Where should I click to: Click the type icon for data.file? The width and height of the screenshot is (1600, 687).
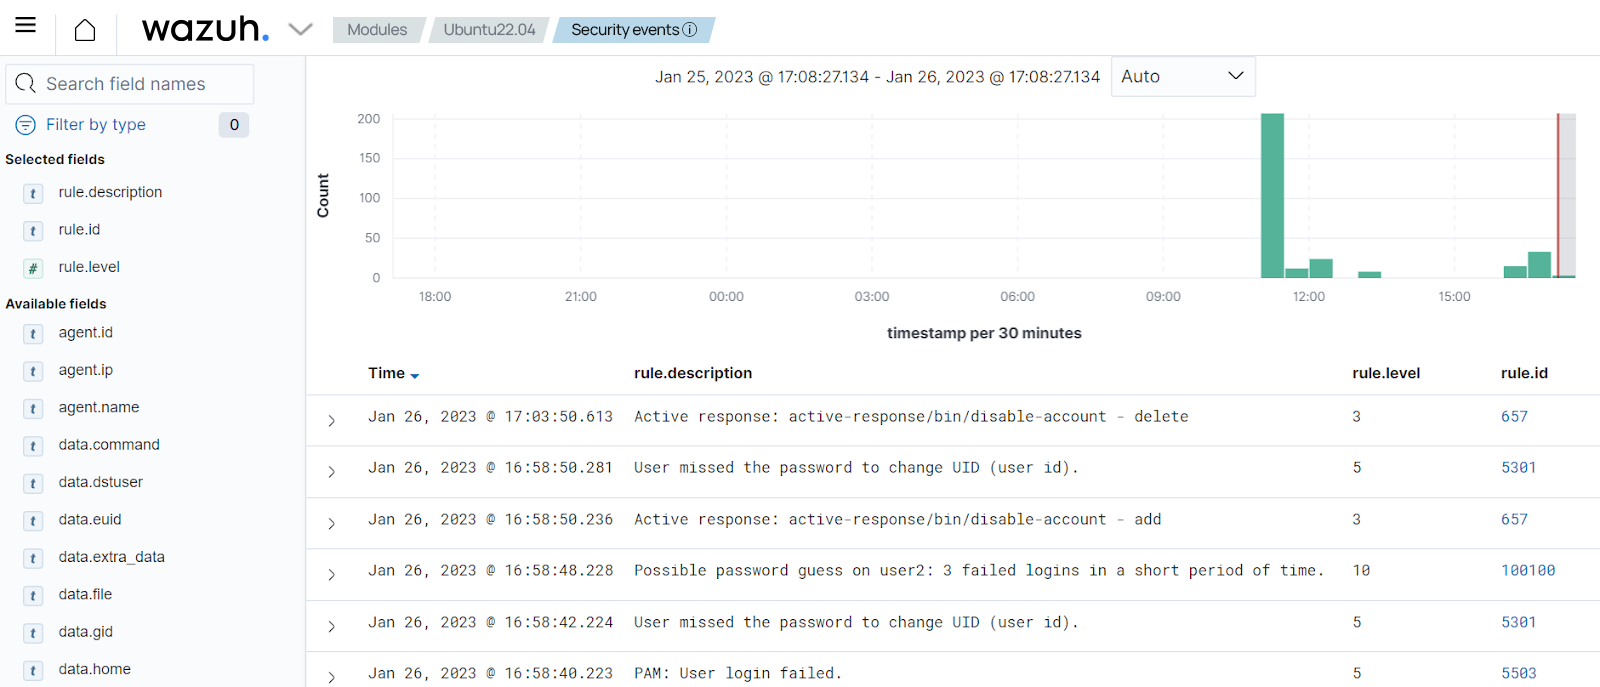pyautogui.click(x=33, y=596)
